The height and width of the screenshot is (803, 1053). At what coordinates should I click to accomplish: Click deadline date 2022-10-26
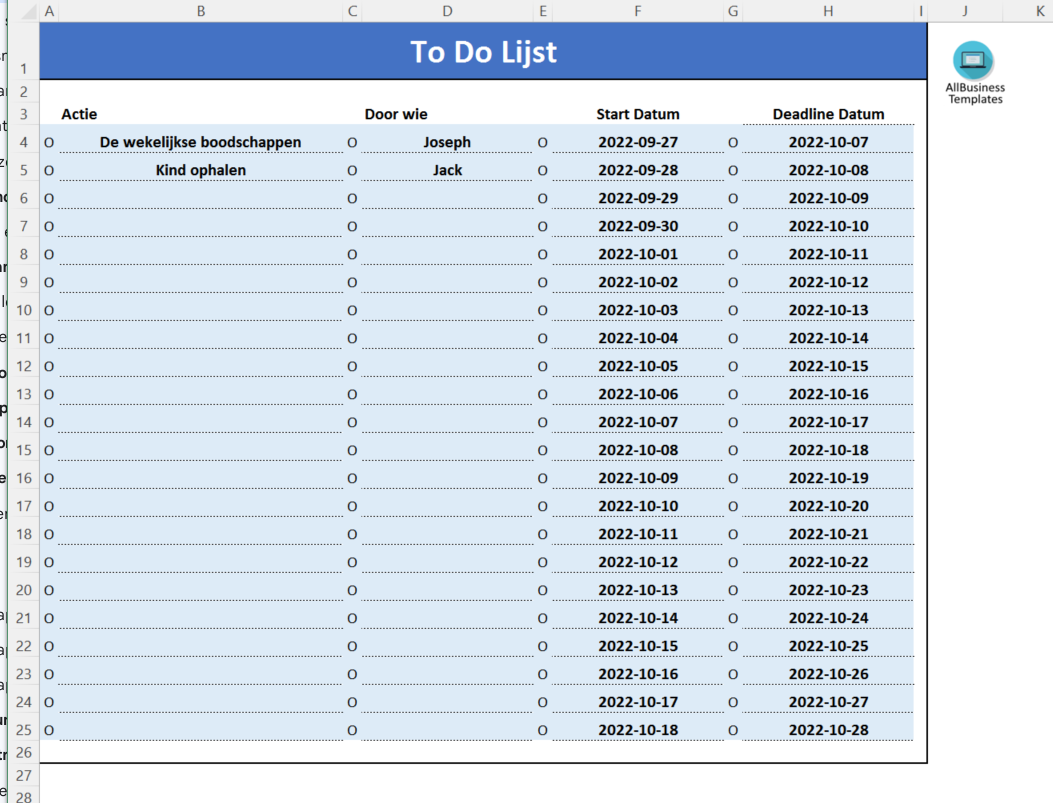828,674
